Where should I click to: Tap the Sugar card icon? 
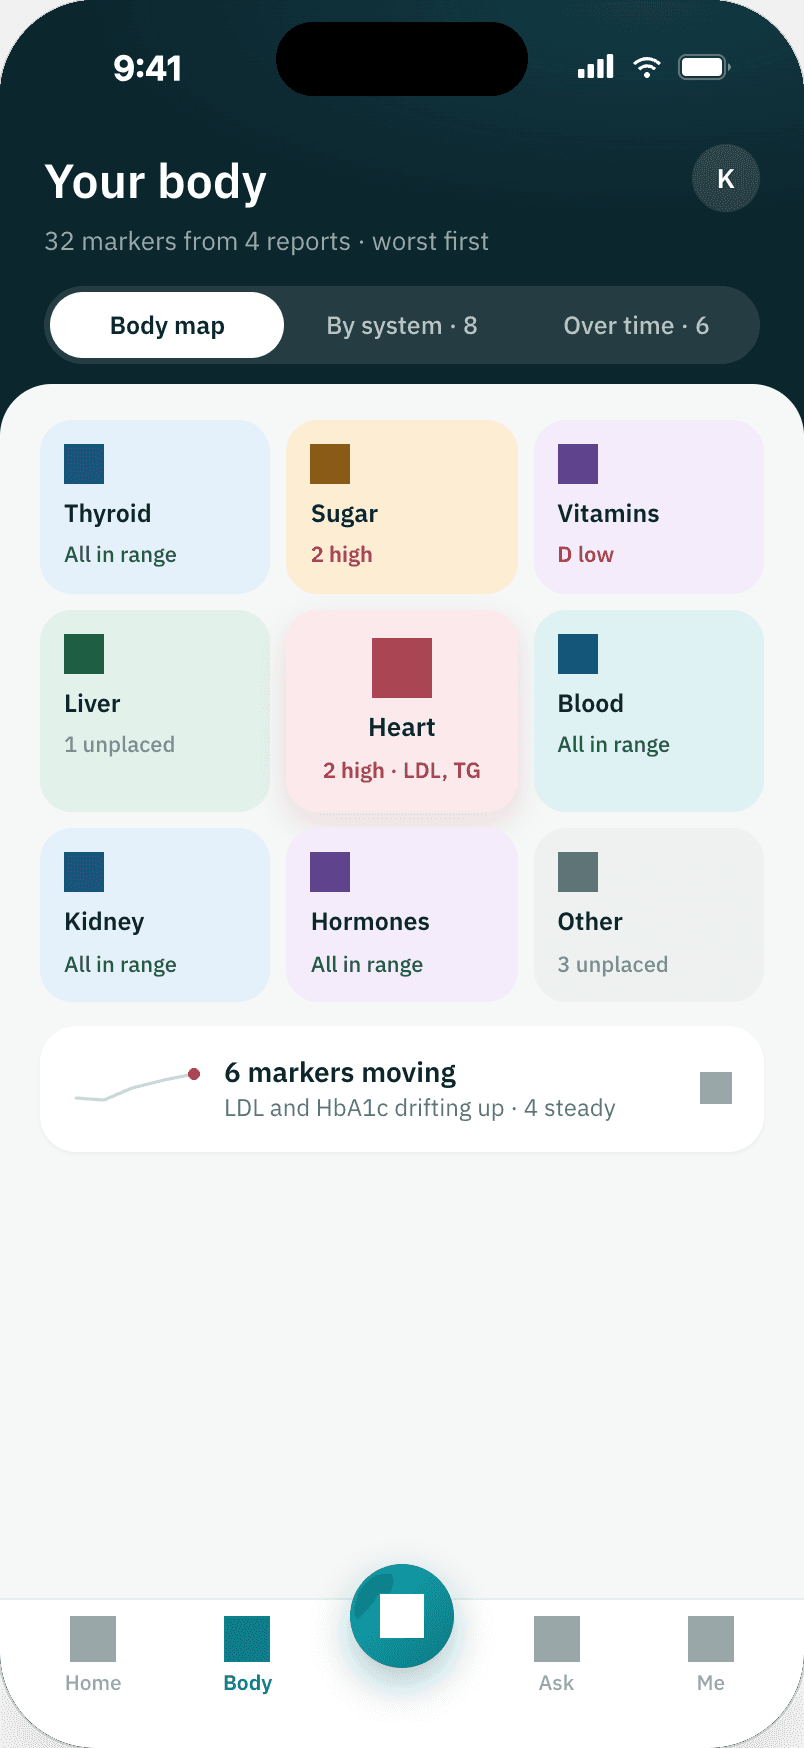click(x=330, y=464)
